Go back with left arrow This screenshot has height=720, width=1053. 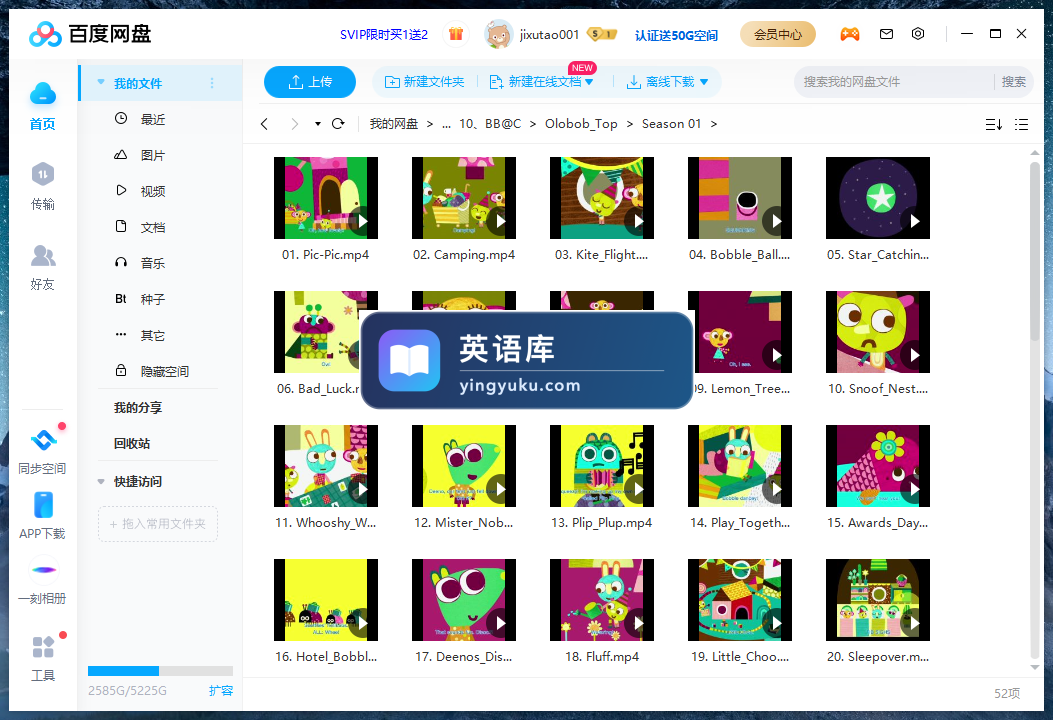click(x=265, y=124)
